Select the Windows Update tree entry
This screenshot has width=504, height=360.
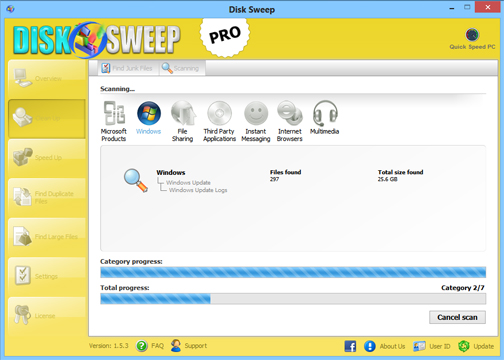pos(188,183)
